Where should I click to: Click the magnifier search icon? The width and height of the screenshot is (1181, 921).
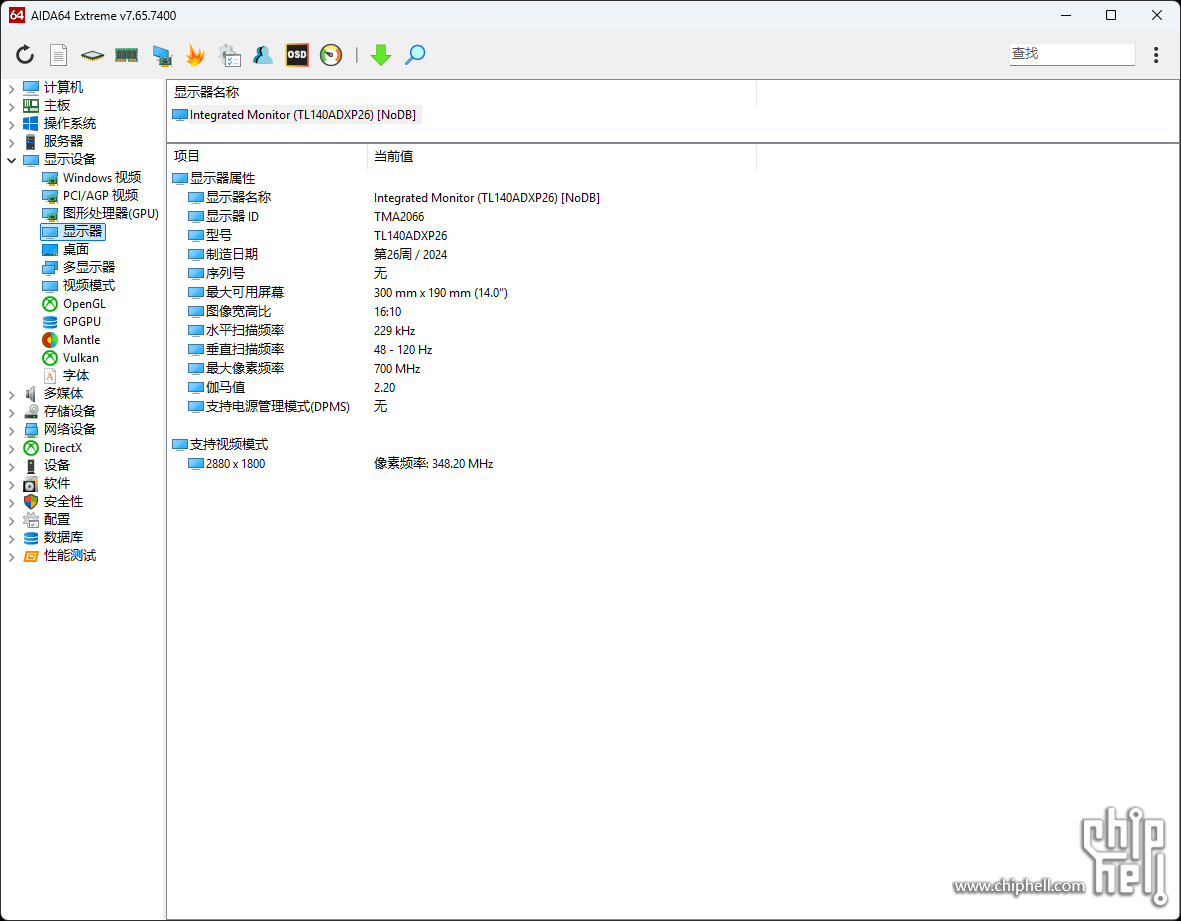pos(415,54)
